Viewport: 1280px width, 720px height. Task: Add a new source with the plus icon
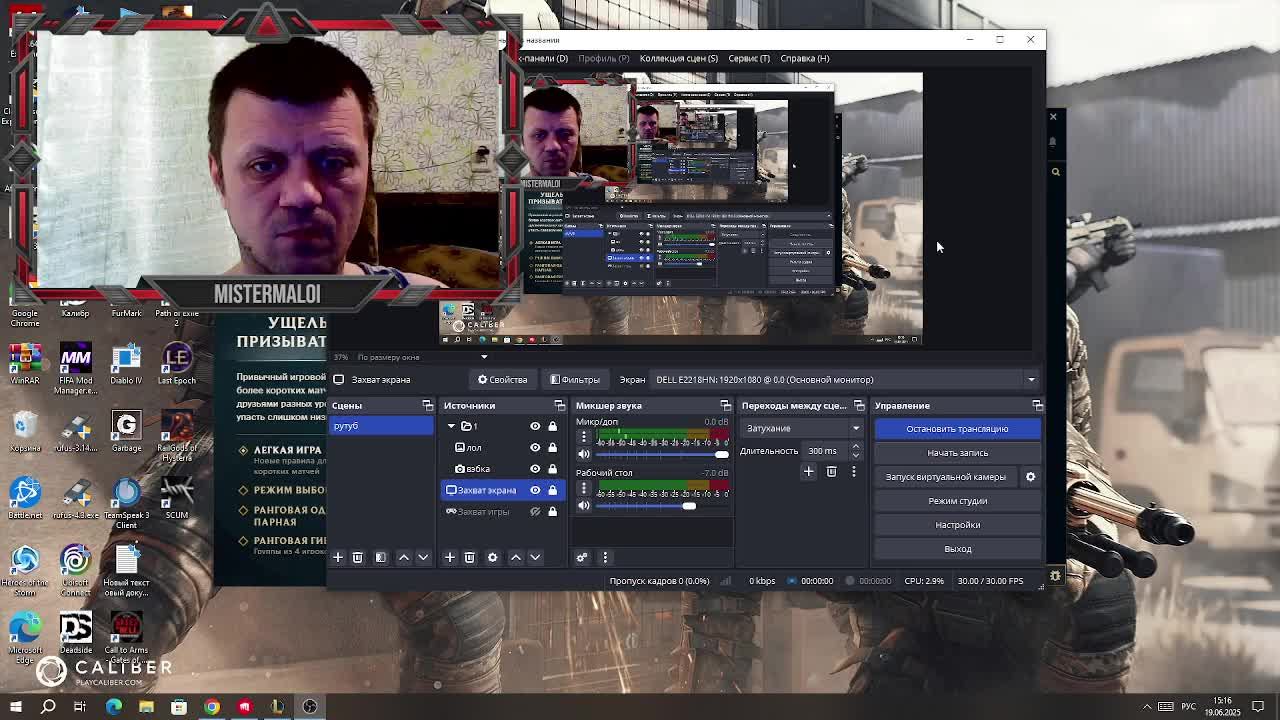(450, 557)
